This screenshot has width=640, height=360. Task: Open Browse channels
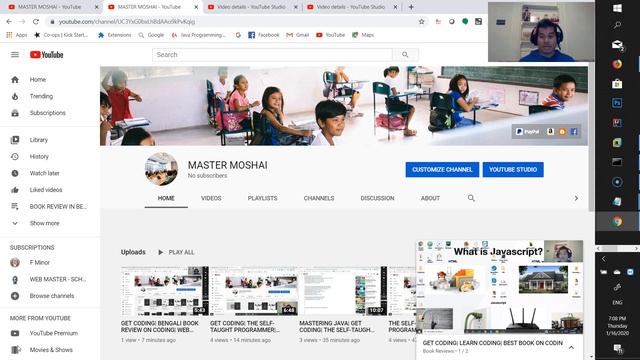pyautogui.click(x=52, y=296)
